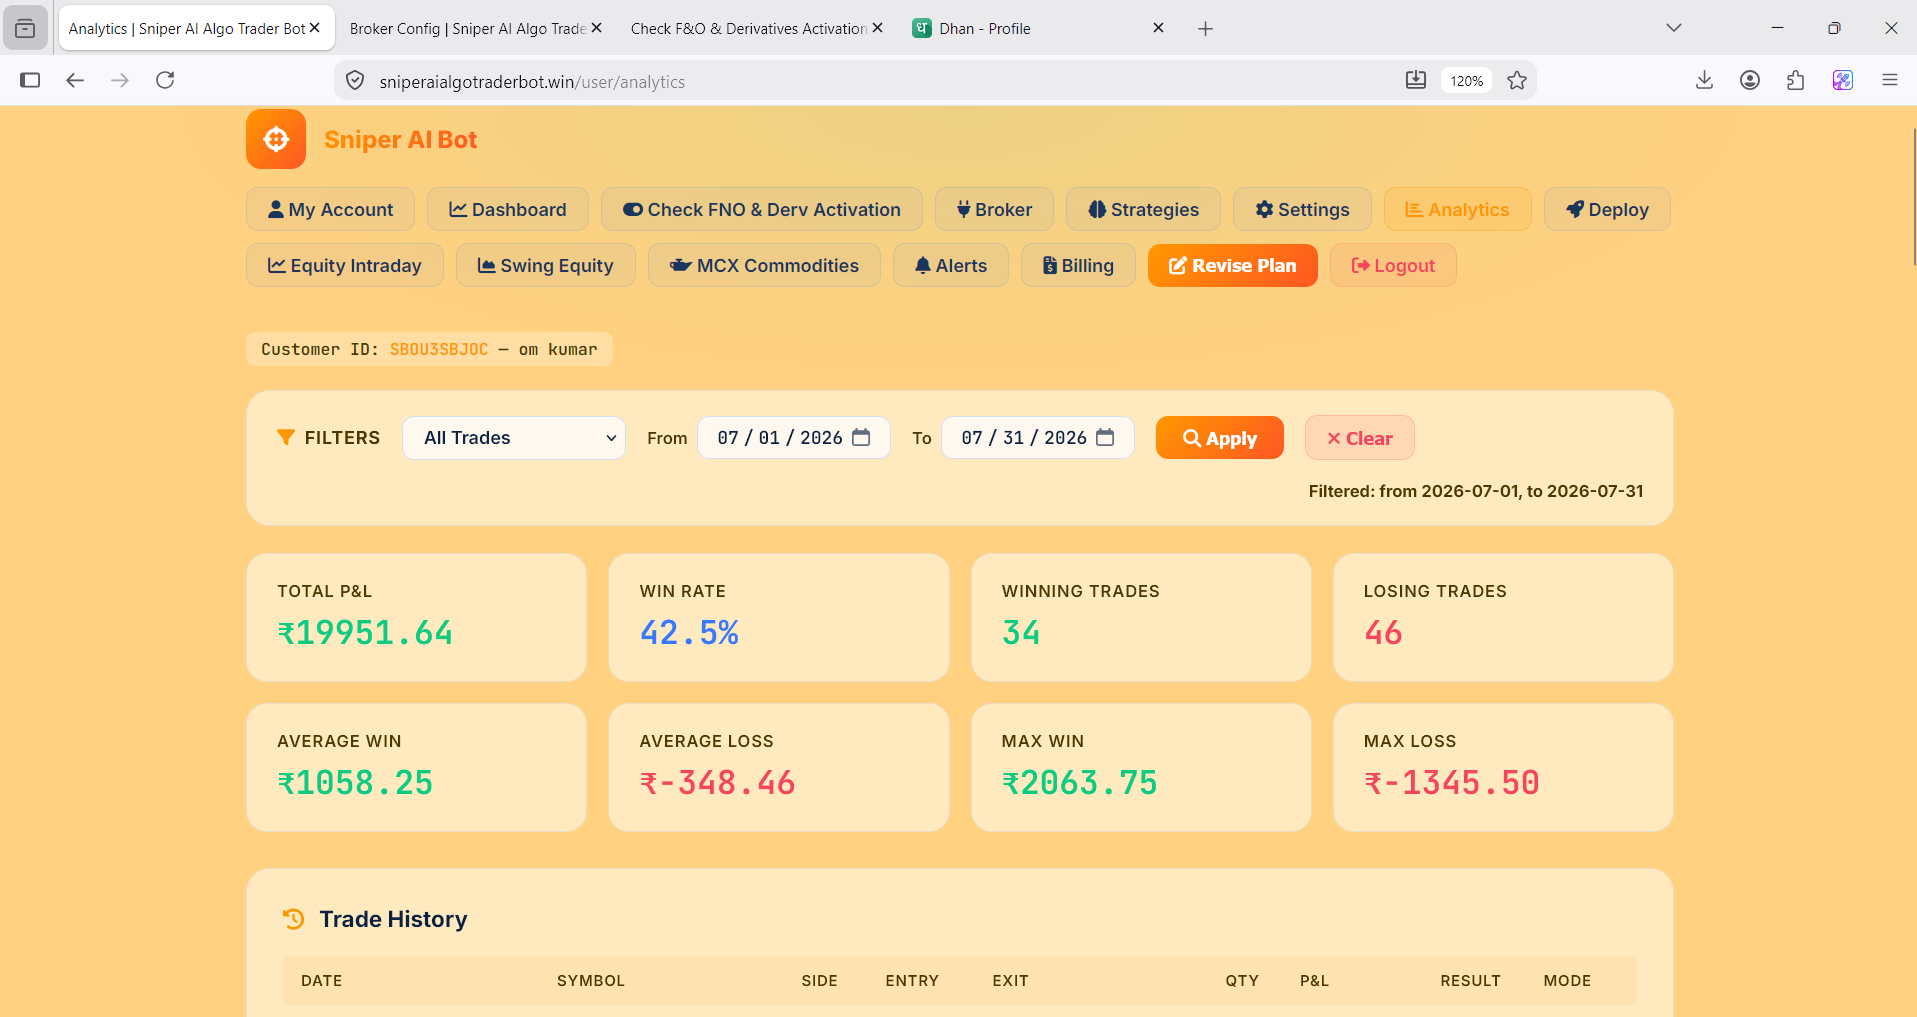Close the Dhan - Profile tab
Viewport: 1917px width, 1017px height.
coord(1158,28)
